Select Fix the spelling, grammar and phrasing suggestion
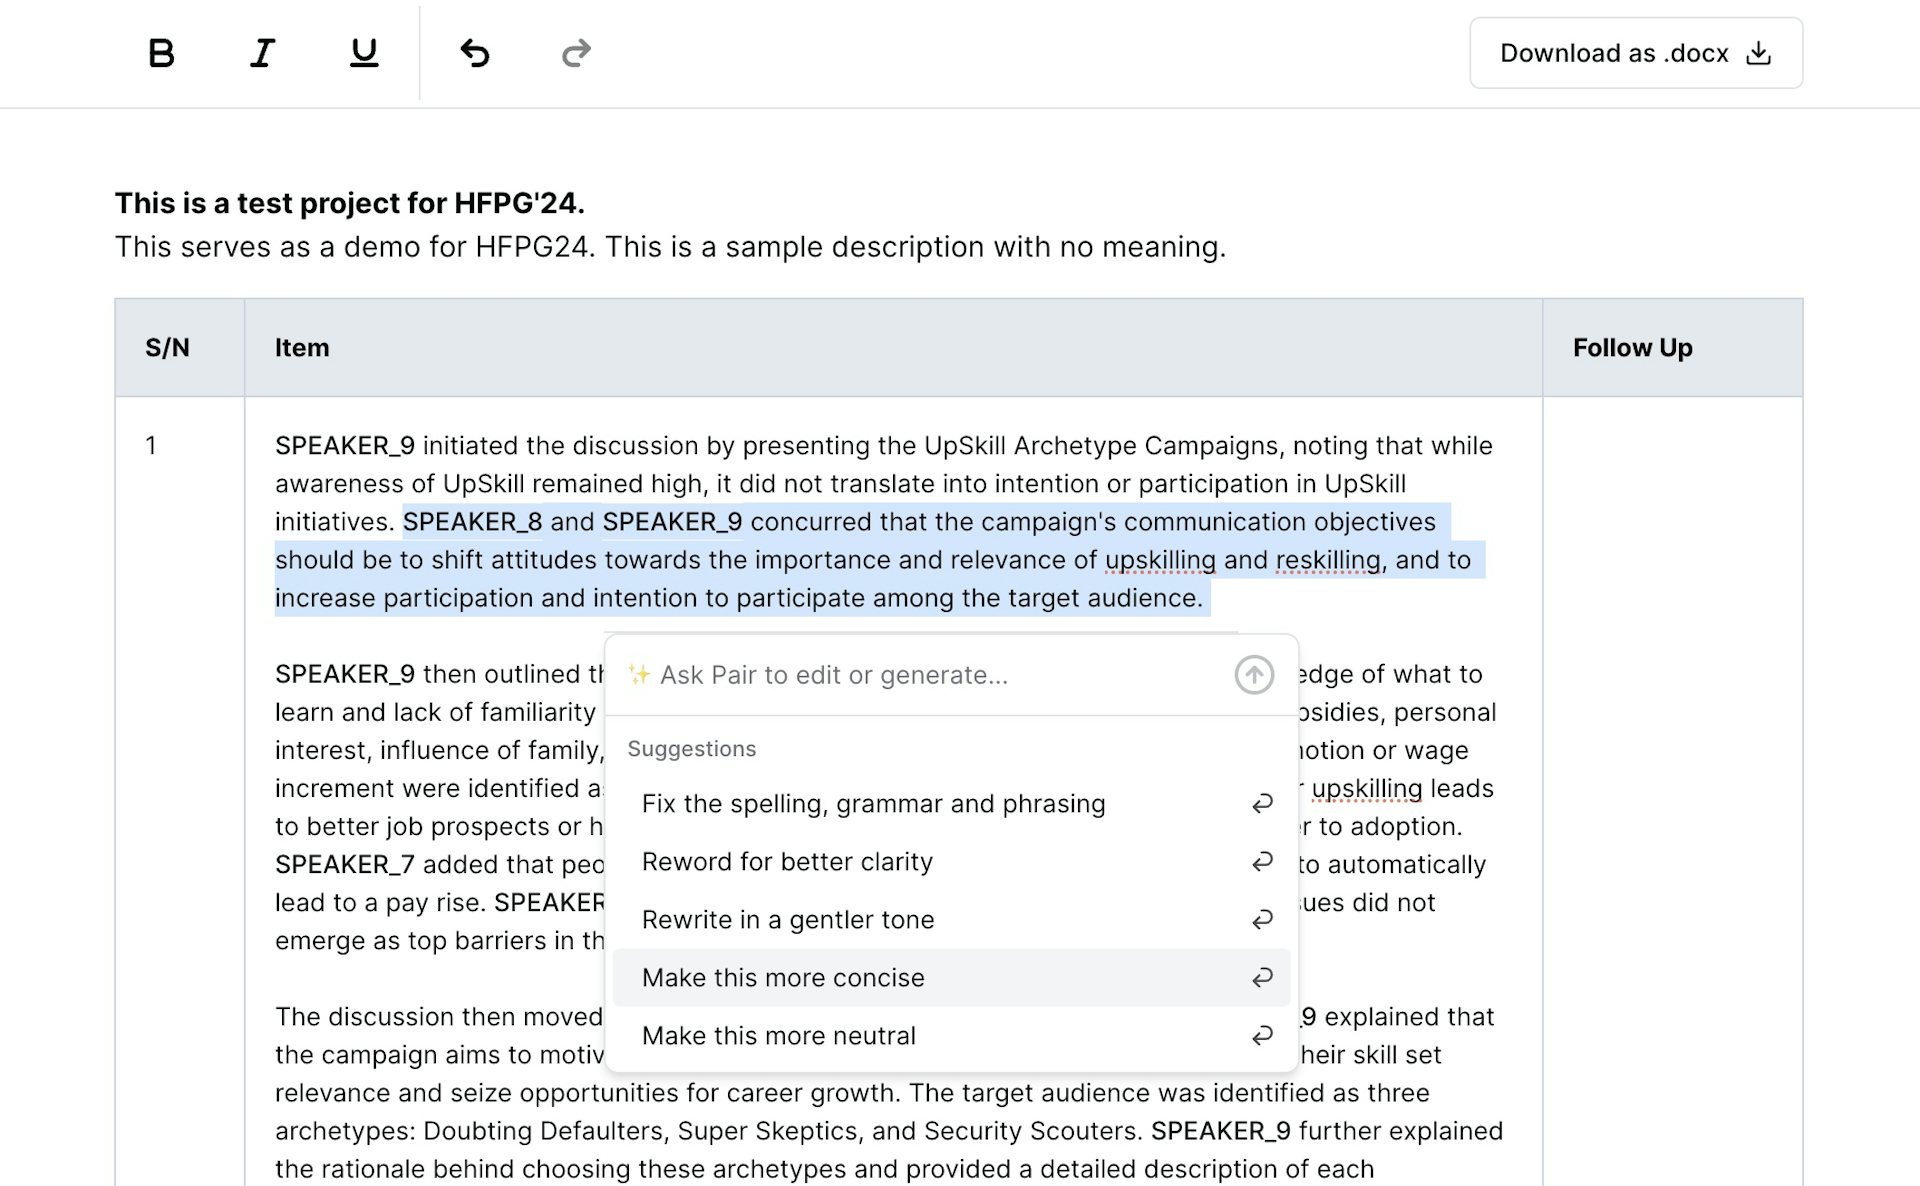1920x1186 pixels. click(x=874, y=803)
